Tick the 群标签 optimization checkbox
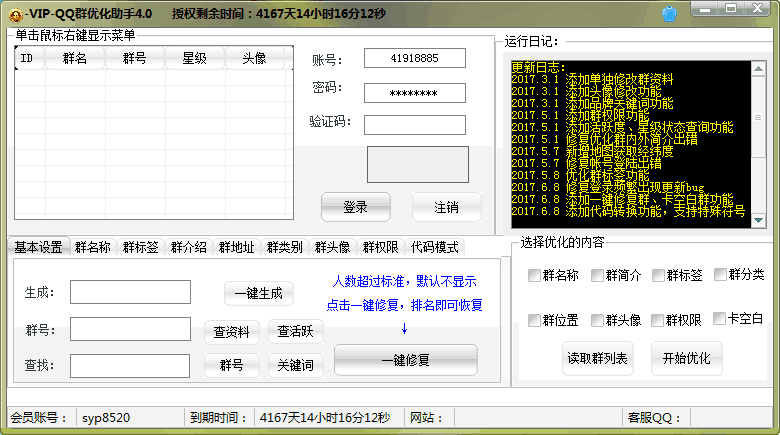Screen dimensions: 780x435 (658, 275)
